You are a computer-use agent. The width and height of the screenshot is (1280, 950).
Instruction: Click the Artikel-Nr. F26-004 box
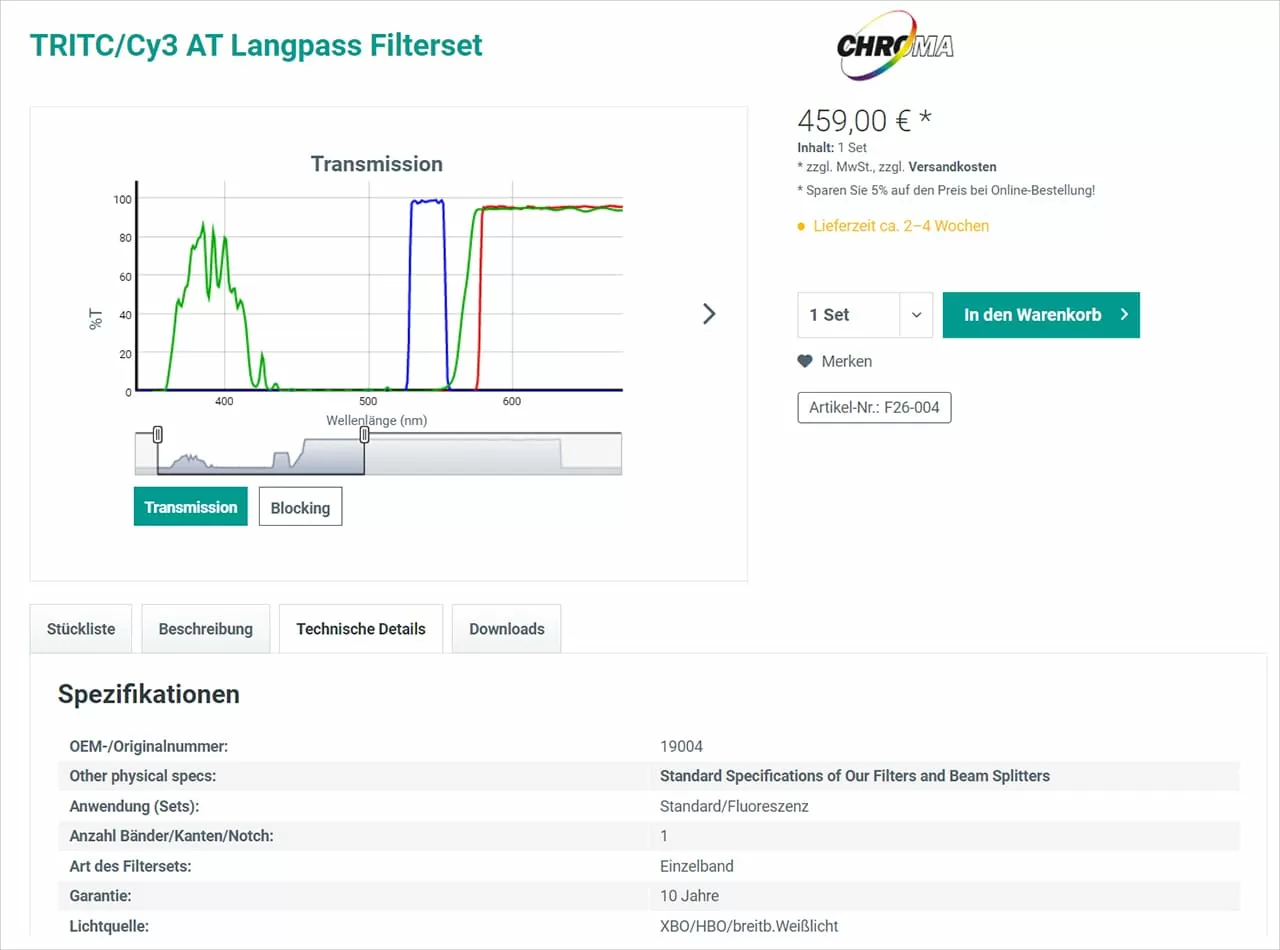pos(874,407)
